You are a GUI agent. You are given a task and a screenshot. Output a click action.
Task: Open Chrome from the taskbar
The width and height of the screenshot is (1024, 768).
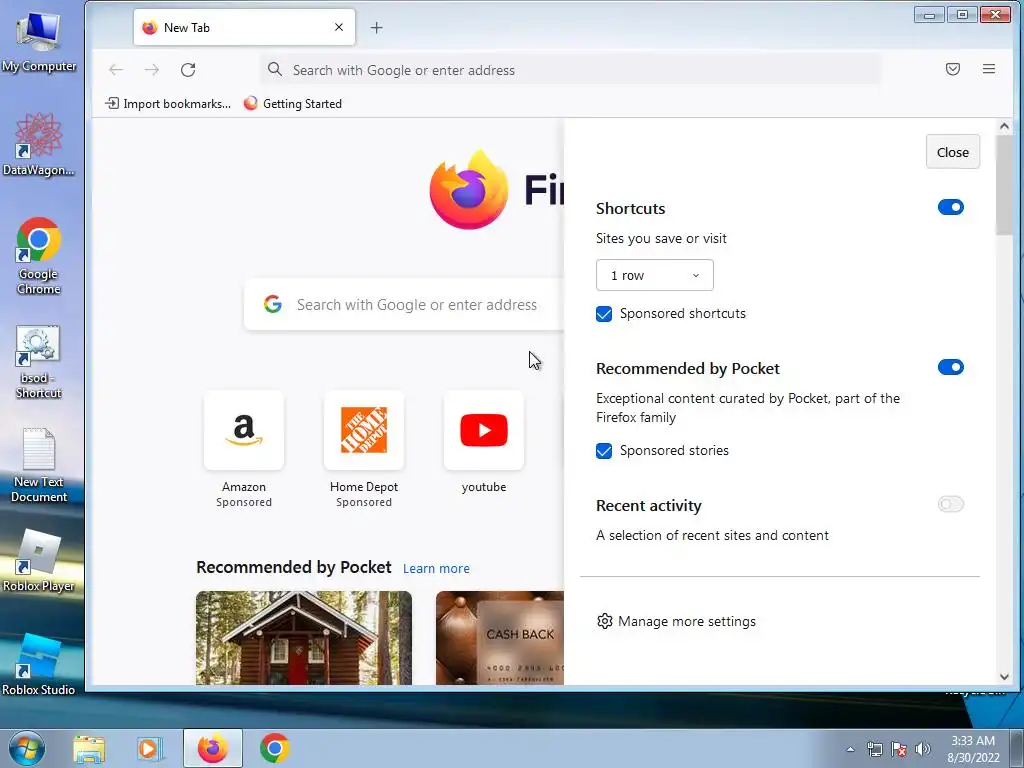pos(274,748)
